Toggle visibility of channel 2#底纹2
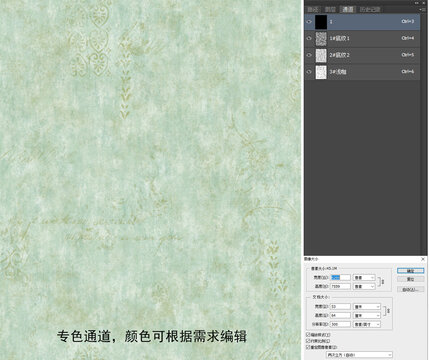This screenshot has width=430, height=360. coord(309,55)
